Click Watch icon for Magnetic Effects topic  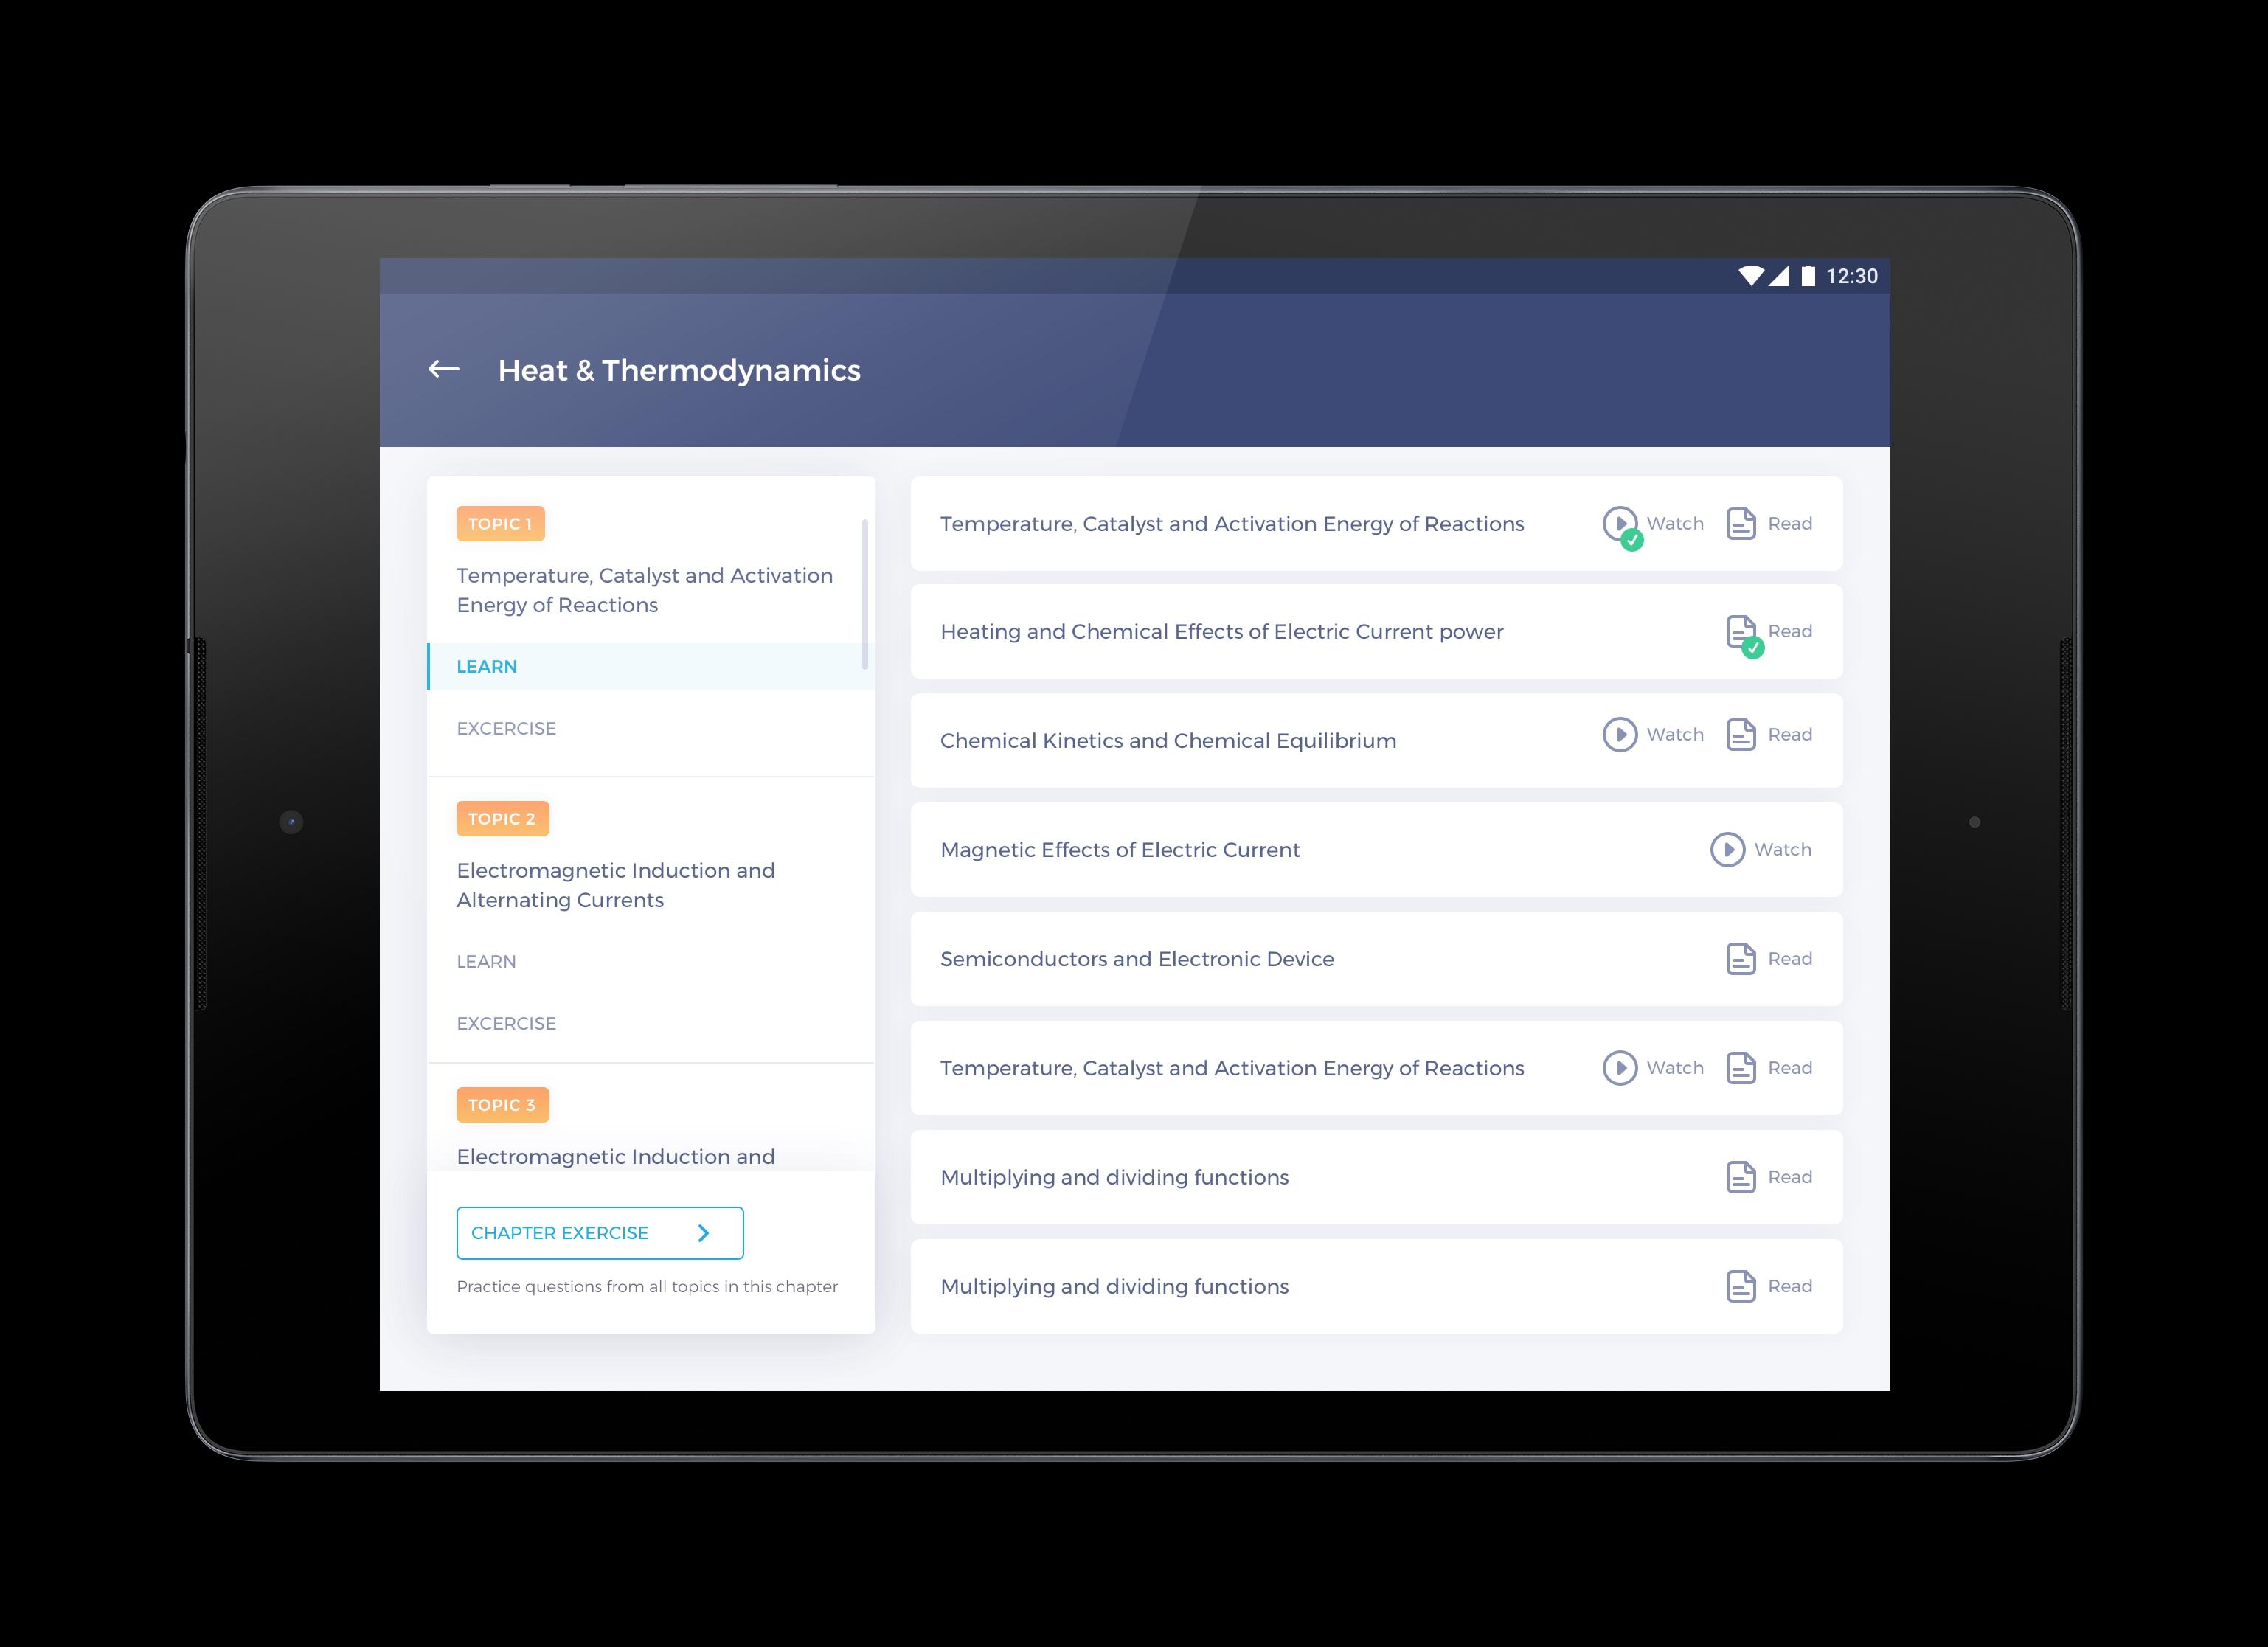[x=1727, y=849]
